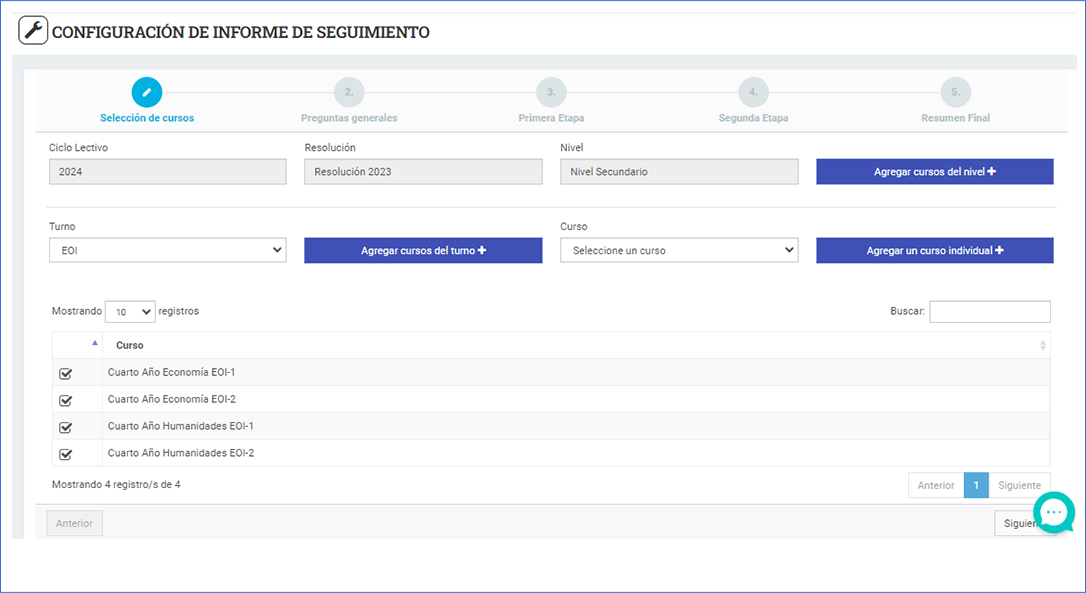Uncheck Cuarto Año Economía EOI-1 checkbox
Viewport: 1086px width, 593px height.
[x=66, y=373]
